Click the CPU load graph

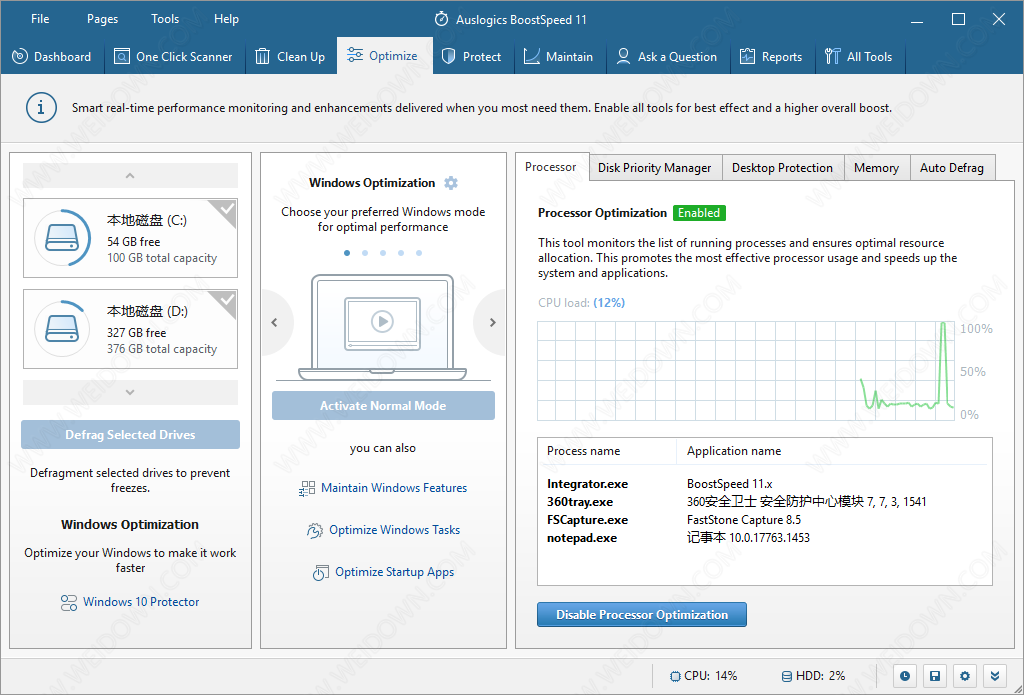tap(746, 370)
